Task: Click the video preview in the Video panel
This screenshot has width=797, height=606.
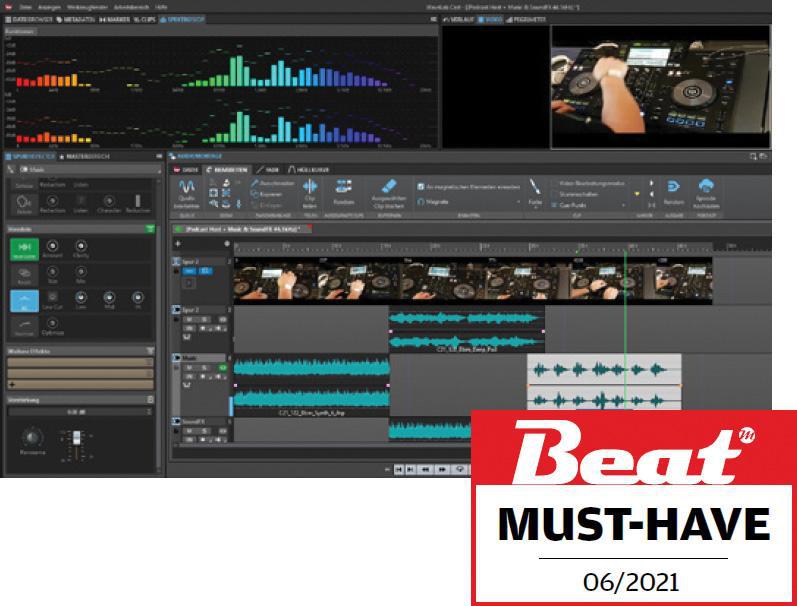Action: click(661, 87)
